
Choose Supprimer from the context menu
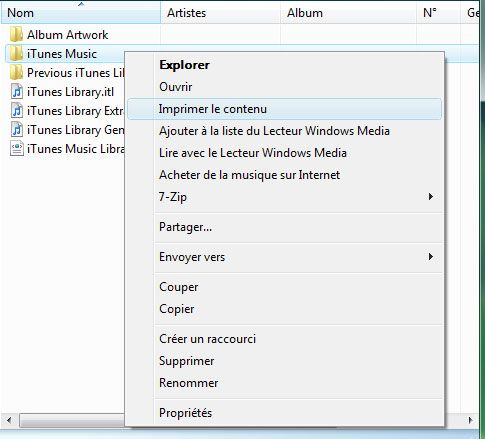(285, 361)
